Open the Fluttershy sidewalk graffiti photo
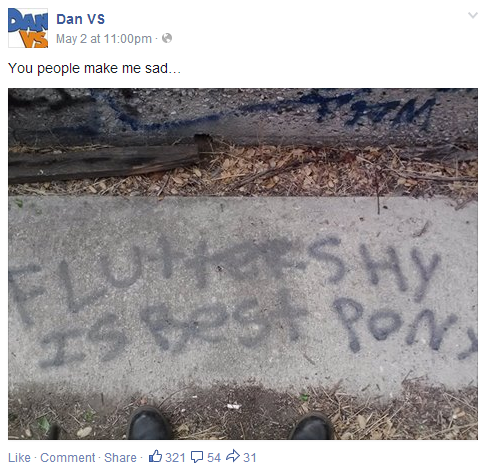 [243, 264]
